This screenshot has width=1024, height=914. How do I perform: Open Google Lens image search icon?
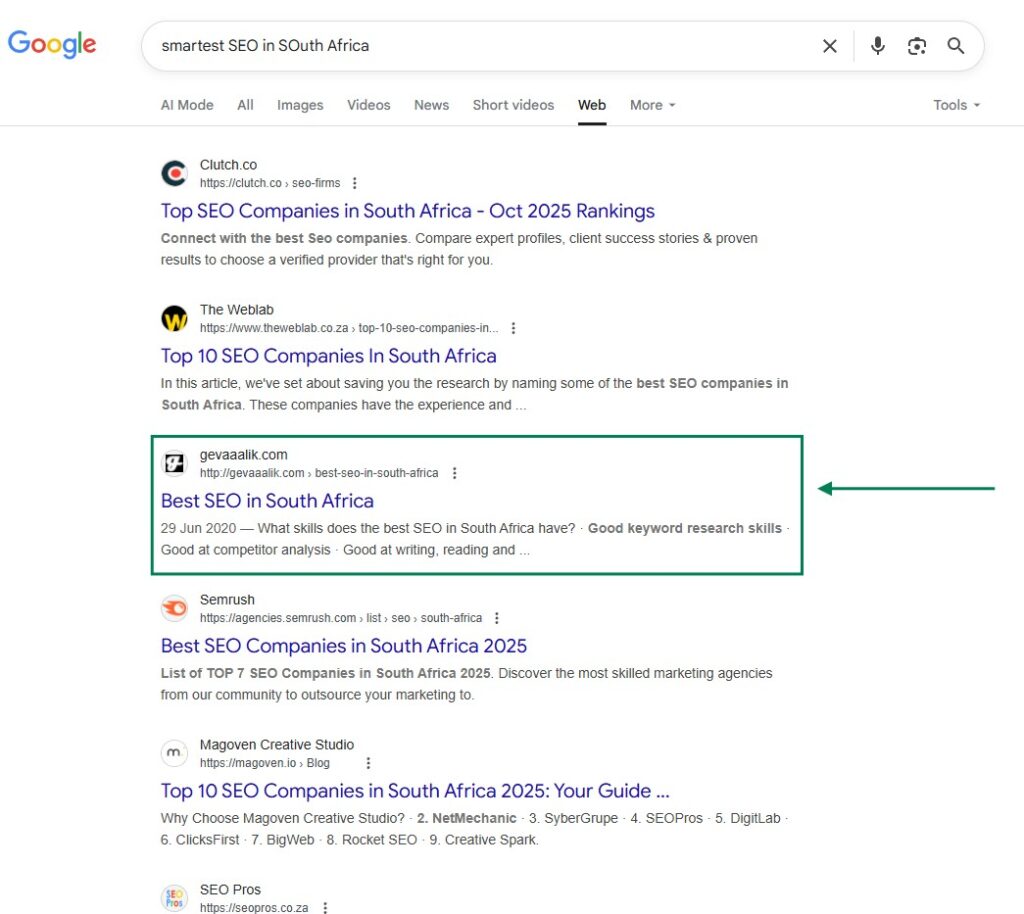click(916, 46)
